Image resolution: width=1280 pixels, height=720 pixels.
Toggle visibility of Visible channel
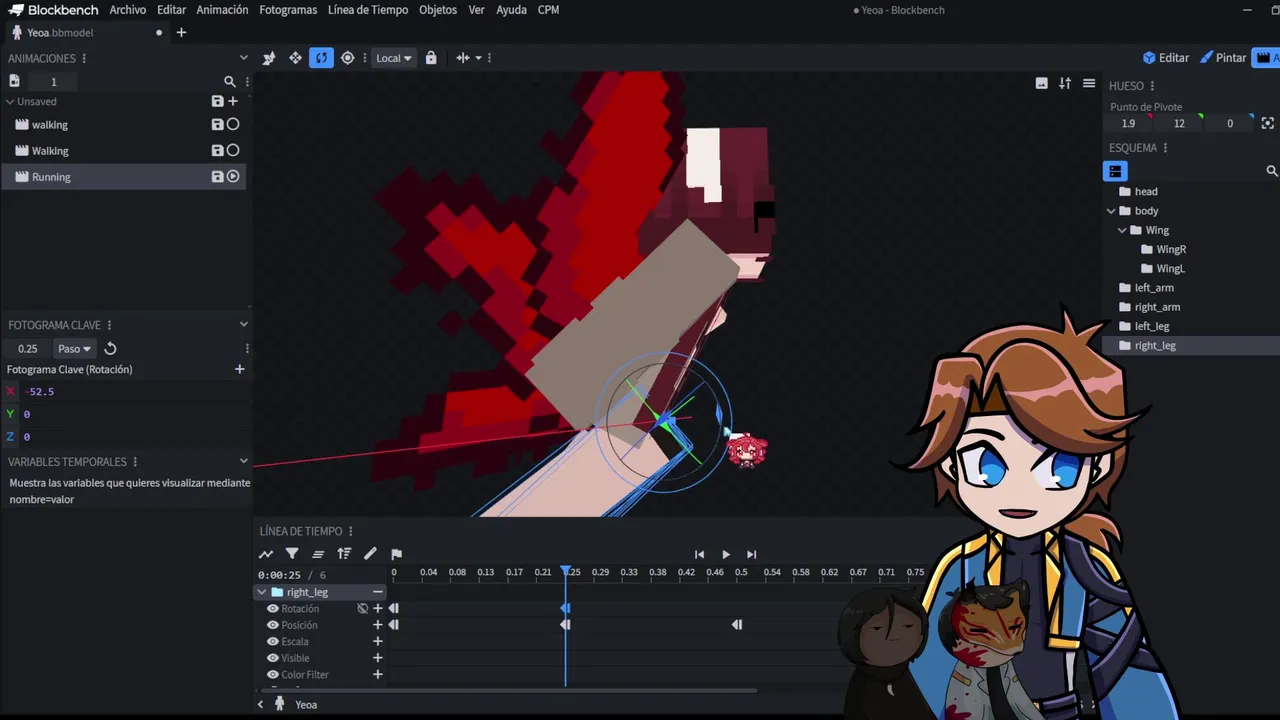click(272, 658)
